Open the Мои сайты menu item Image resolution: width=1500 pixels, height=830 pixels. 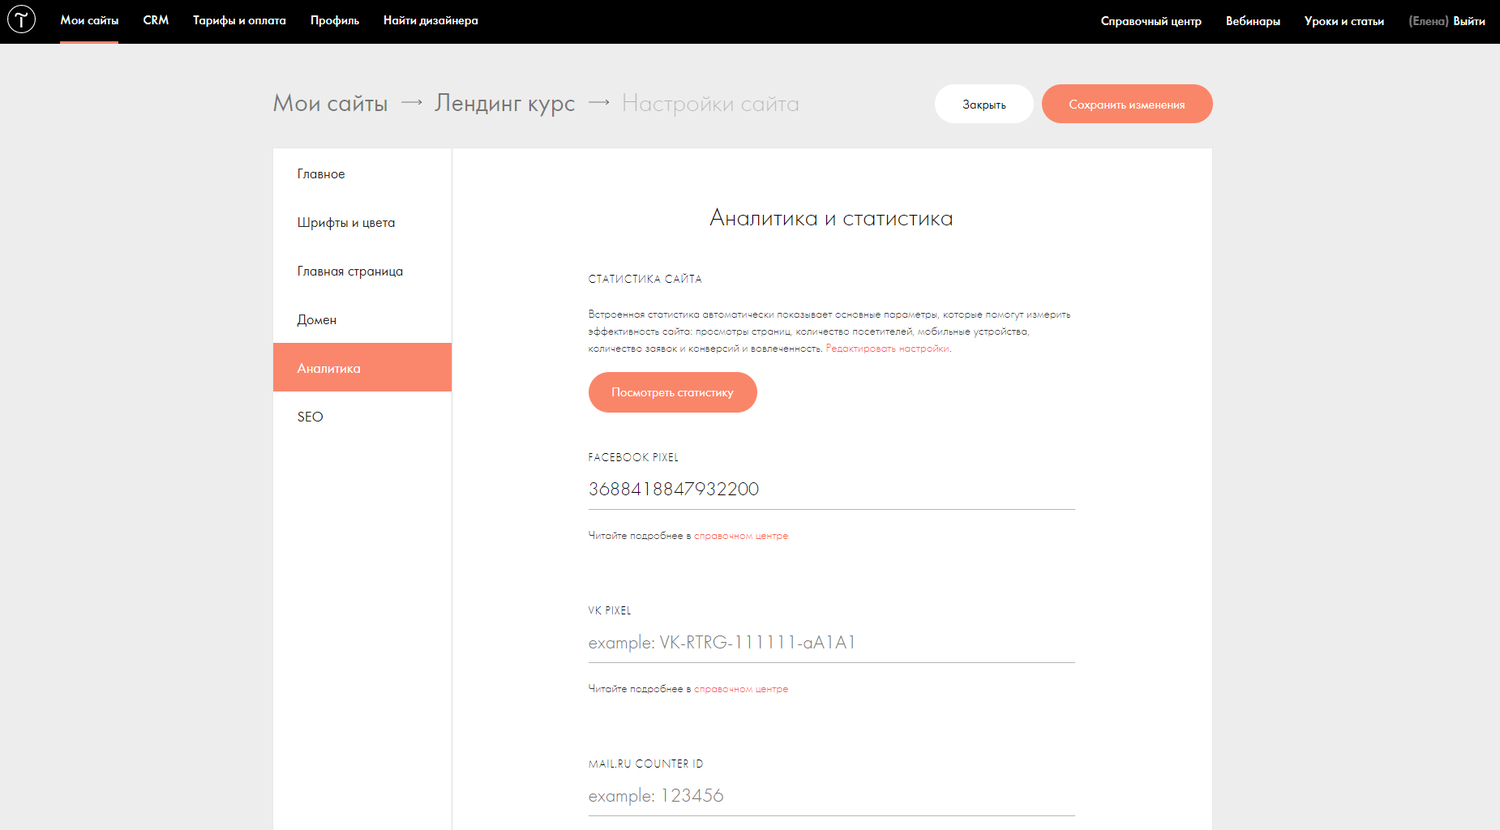(89, 20)
